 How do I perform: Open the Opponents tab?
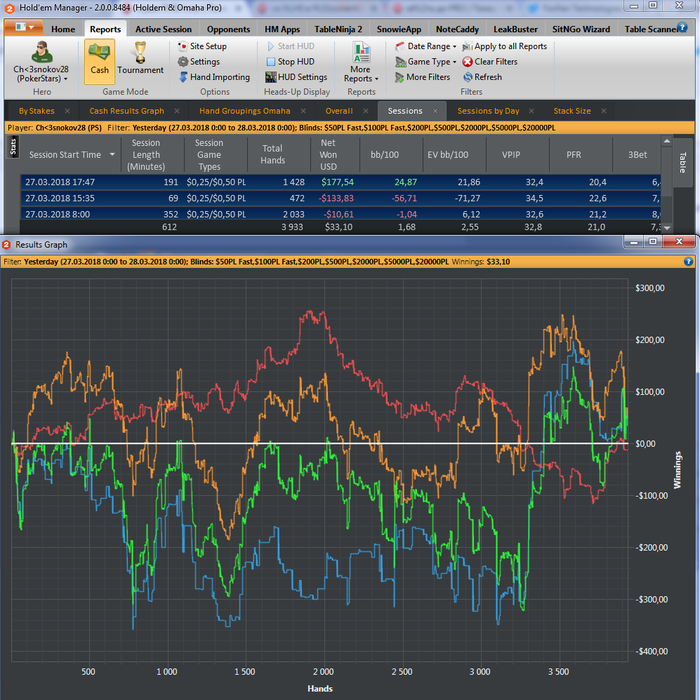pyautogui.click(x=228, y=29)
